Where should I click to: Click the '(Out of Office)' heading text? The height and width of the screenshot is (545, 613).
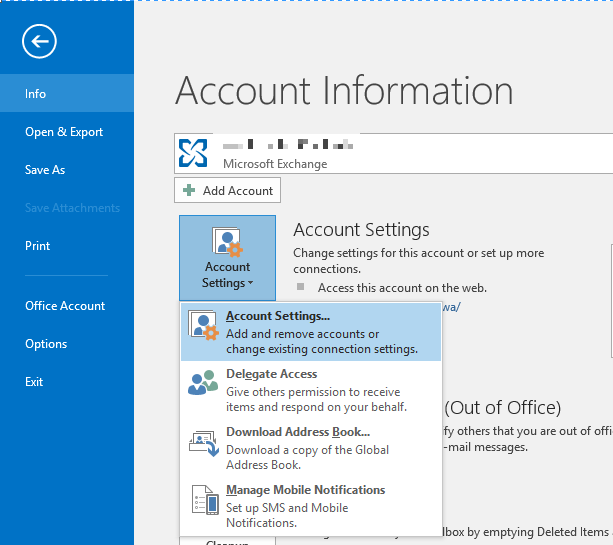pyautogui.click(x=503, y=408)
